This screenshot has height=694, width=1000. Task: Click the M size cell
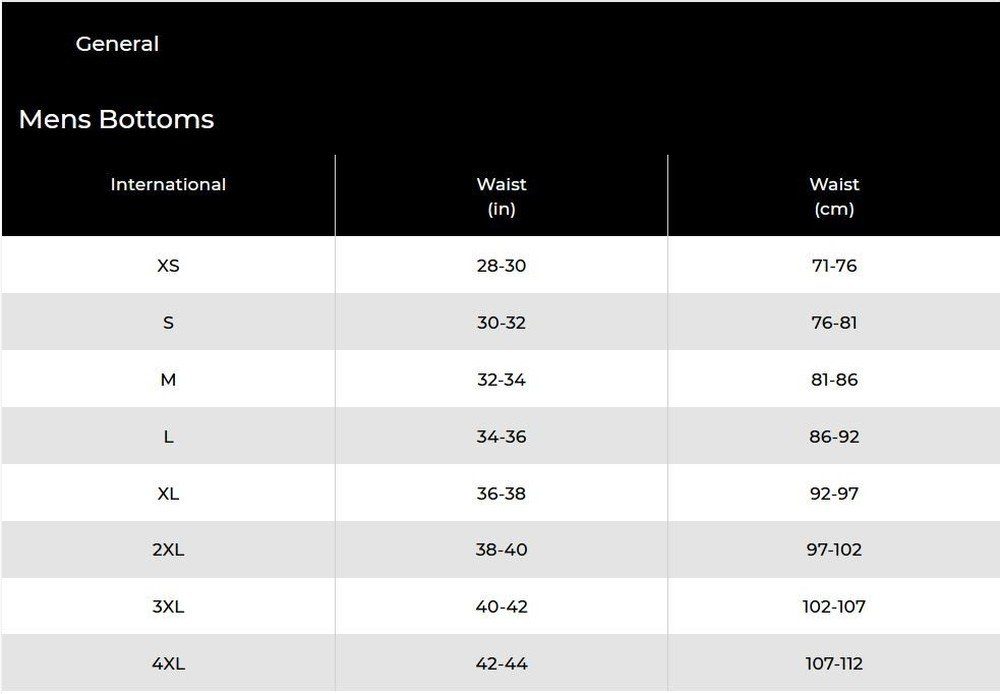click(168, 380)
